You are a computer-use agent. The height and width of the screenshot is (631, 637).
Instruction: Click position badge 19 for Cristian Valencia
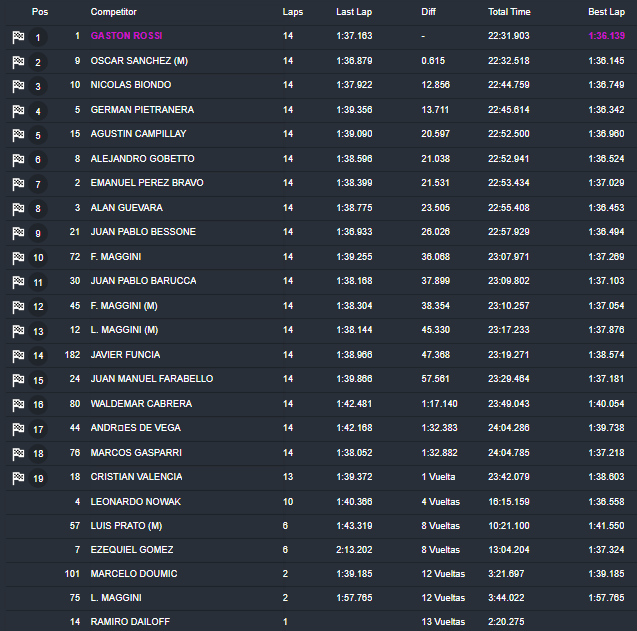click(x=38, y=478)
